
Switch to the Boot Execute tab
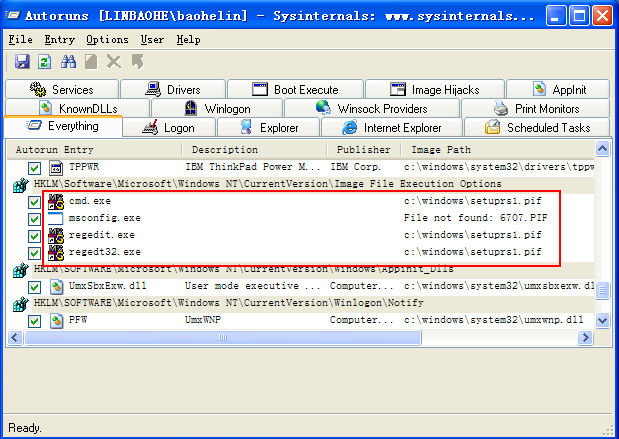[295, 89]
